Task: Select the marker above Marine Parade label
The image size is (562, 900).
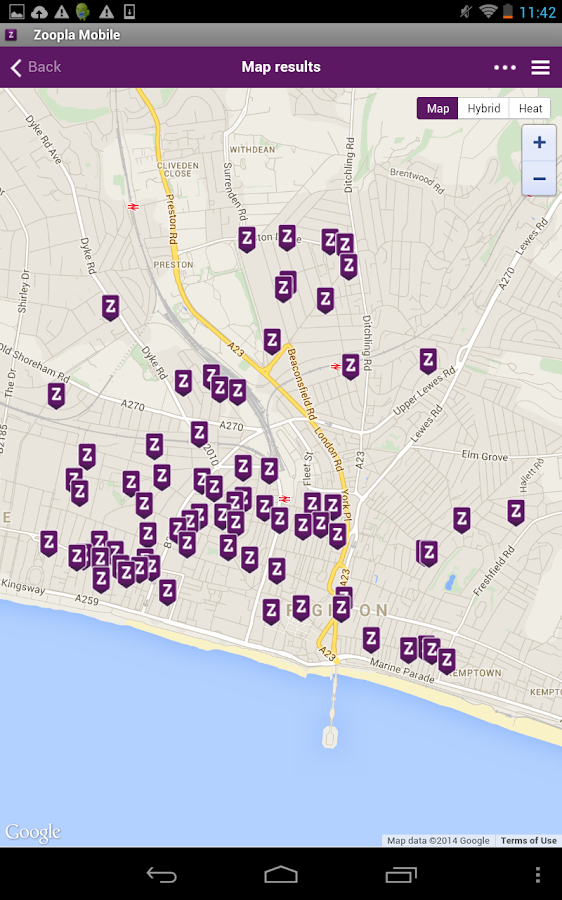Action: [371, 639]
